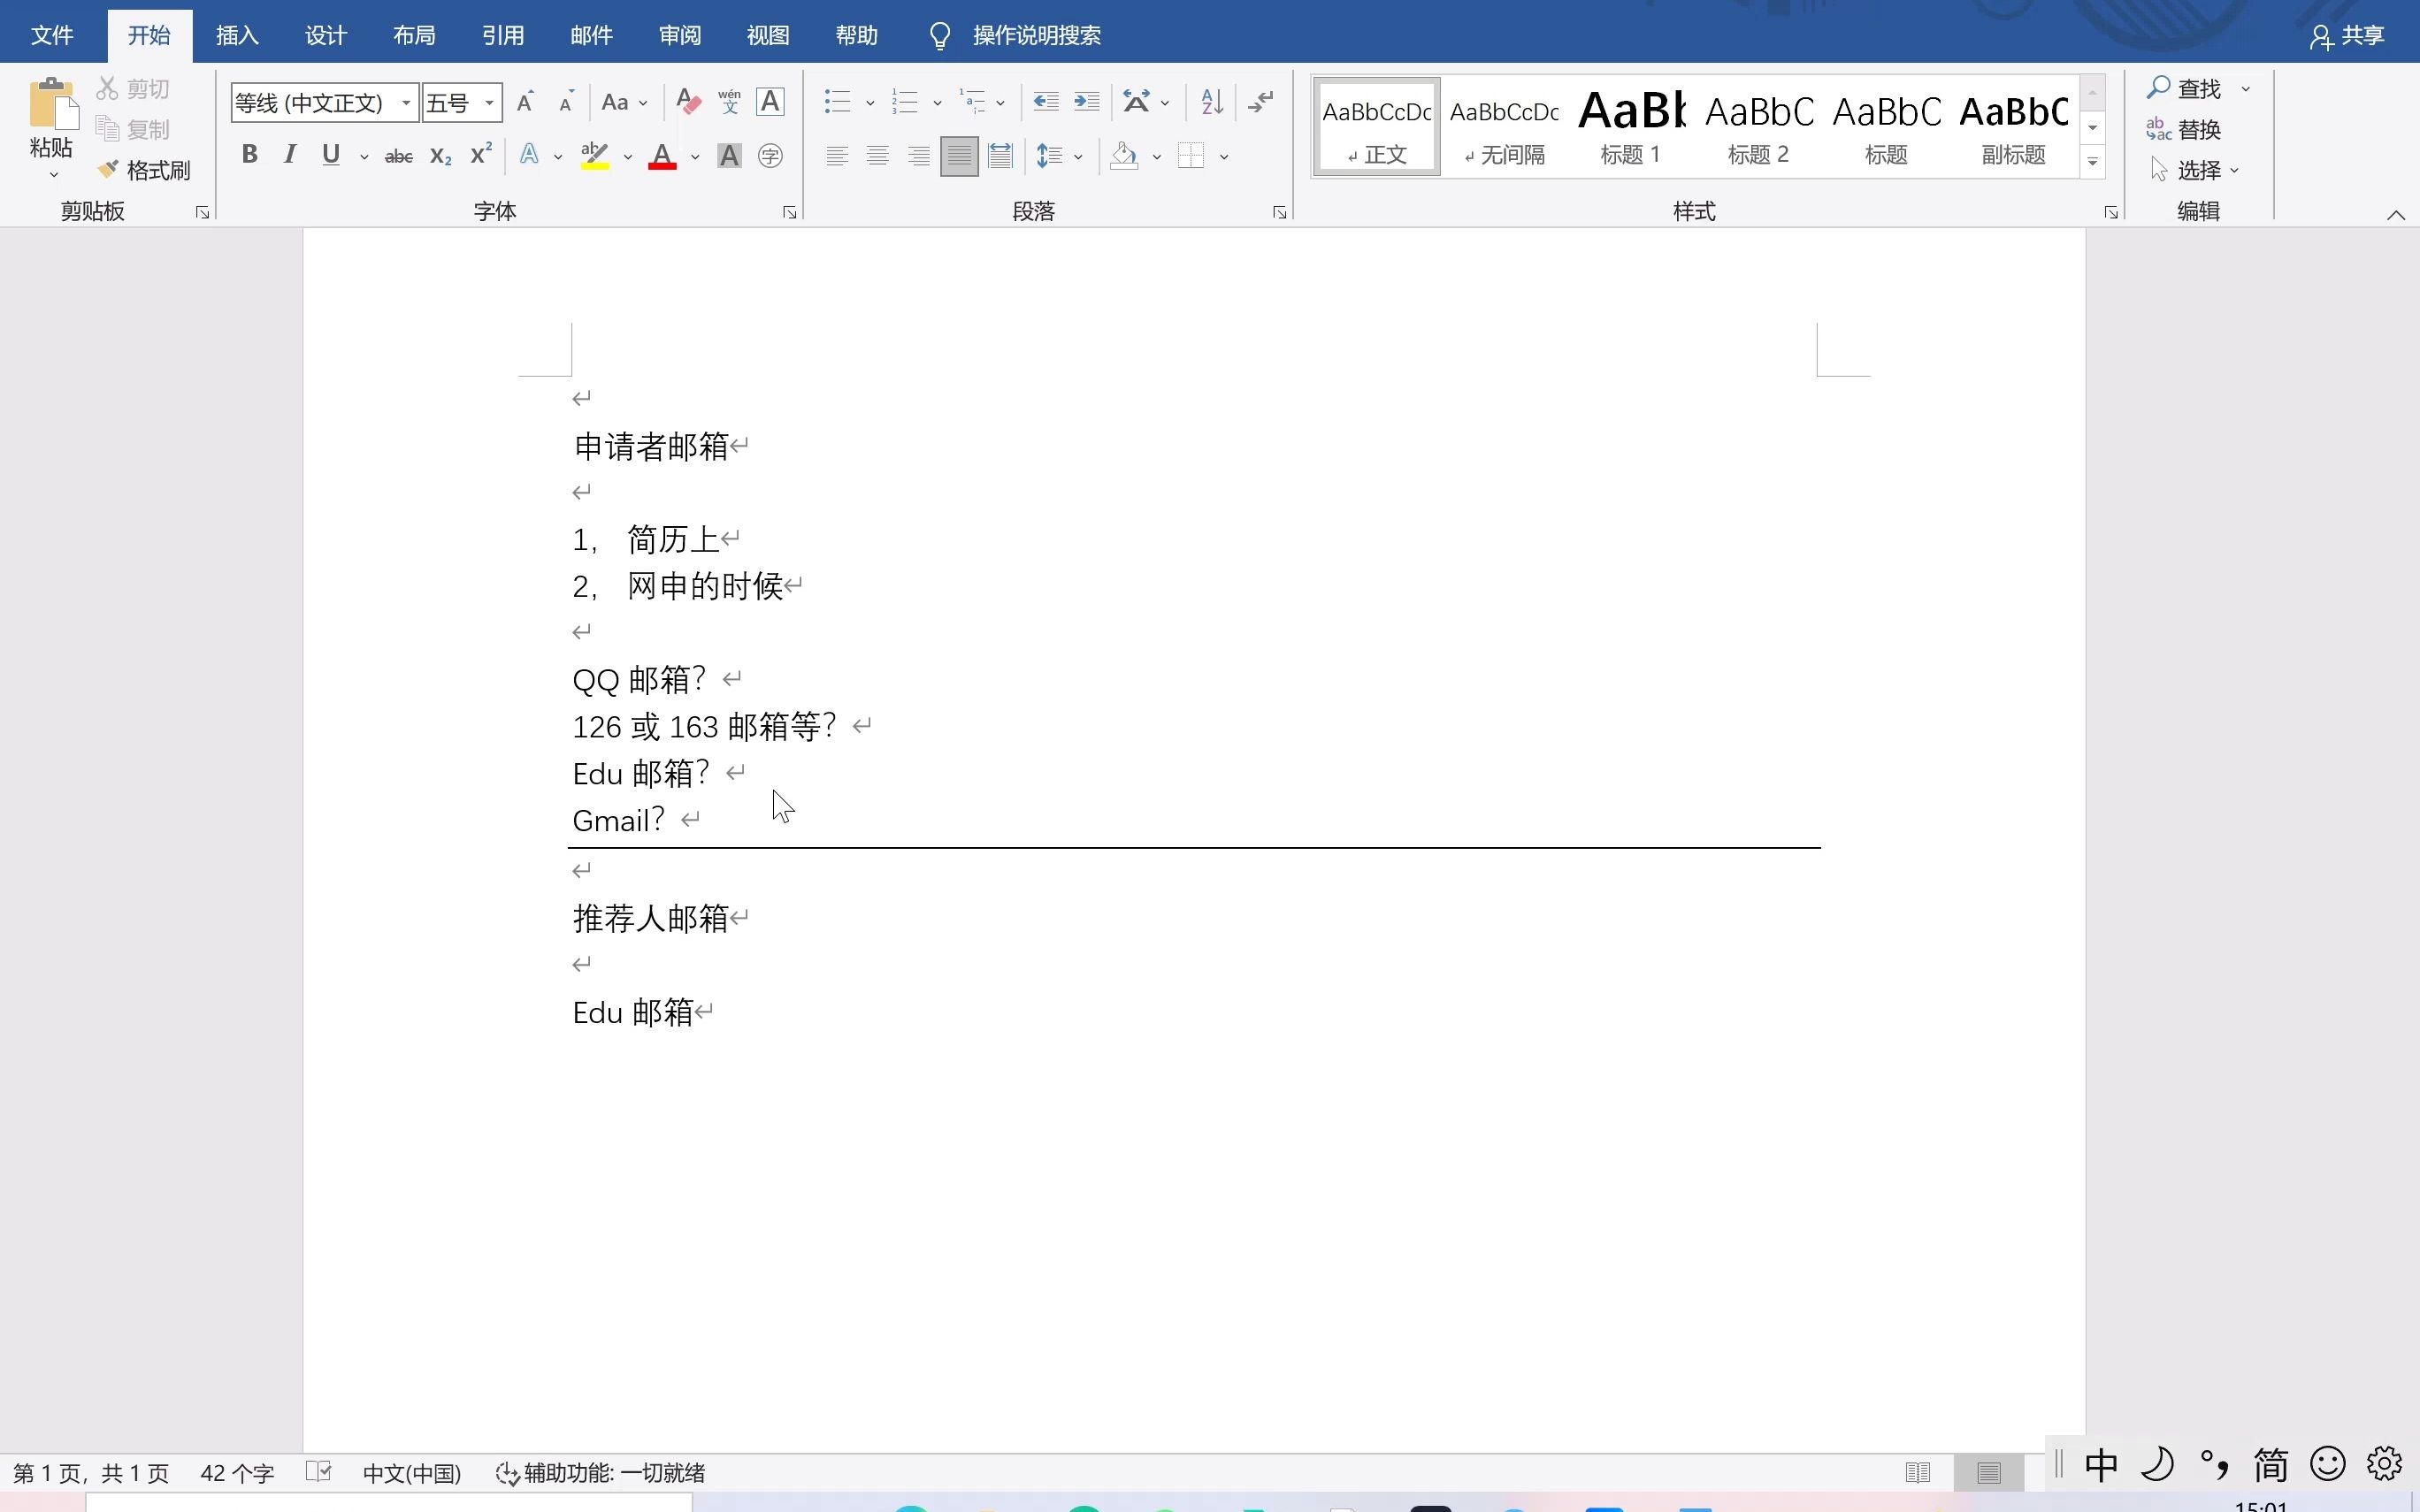Image resolution: width=2420 pixels, height=1512 pixels.
Task: Apply strikethrough formatting
Action: [399, 156]
